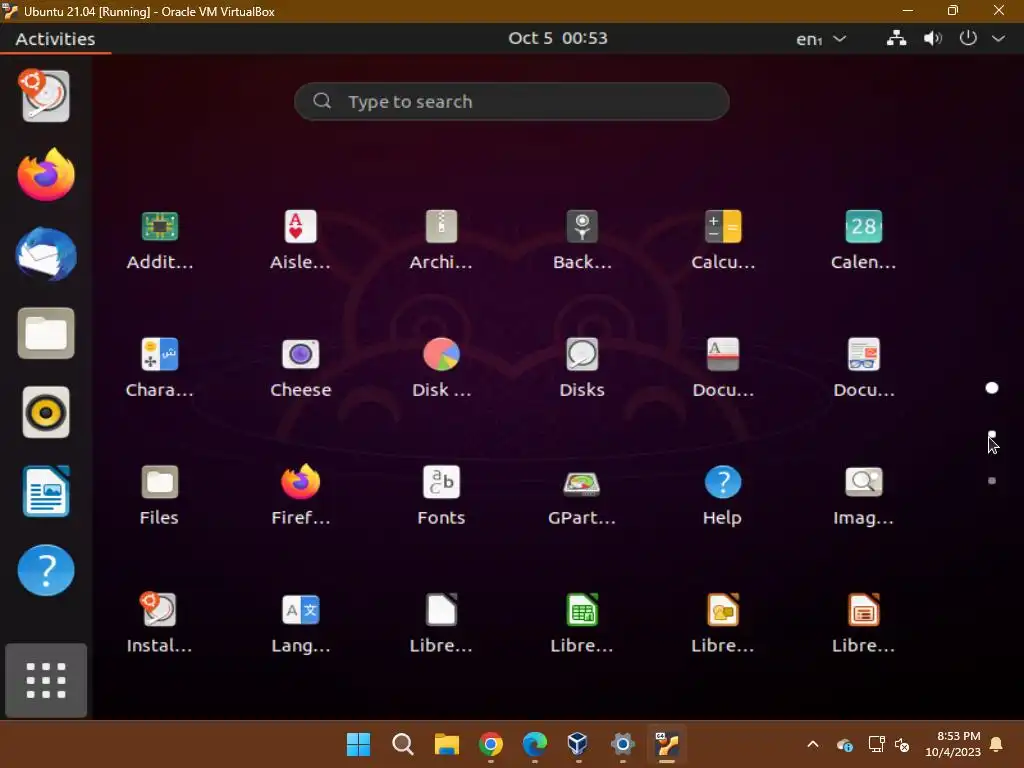Switch to Edge on Windows taskbar

pos(535,744)
